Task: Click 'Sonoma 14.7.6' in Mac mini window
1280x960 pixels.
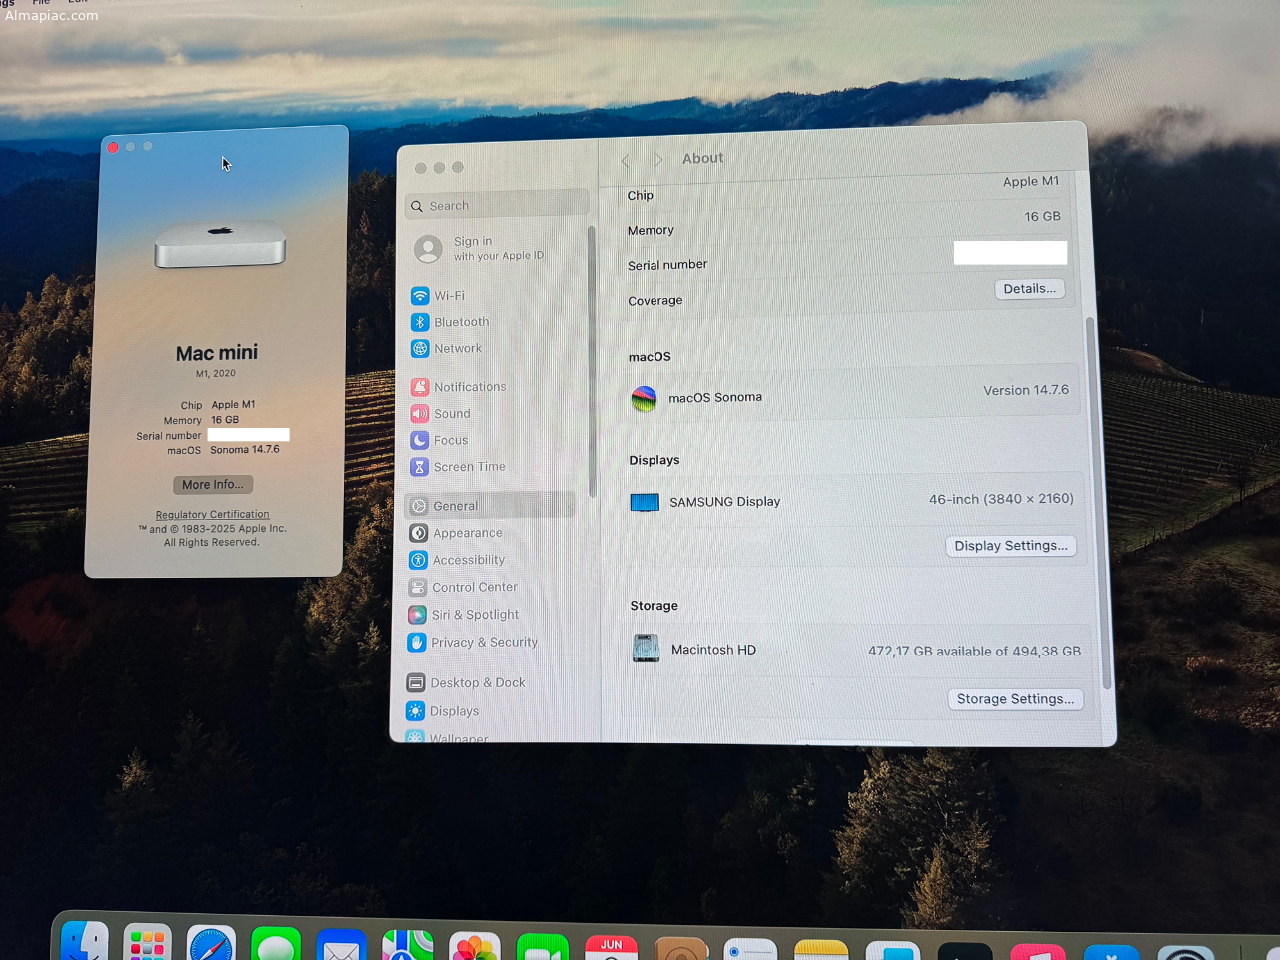Action: tap(245, 450)
